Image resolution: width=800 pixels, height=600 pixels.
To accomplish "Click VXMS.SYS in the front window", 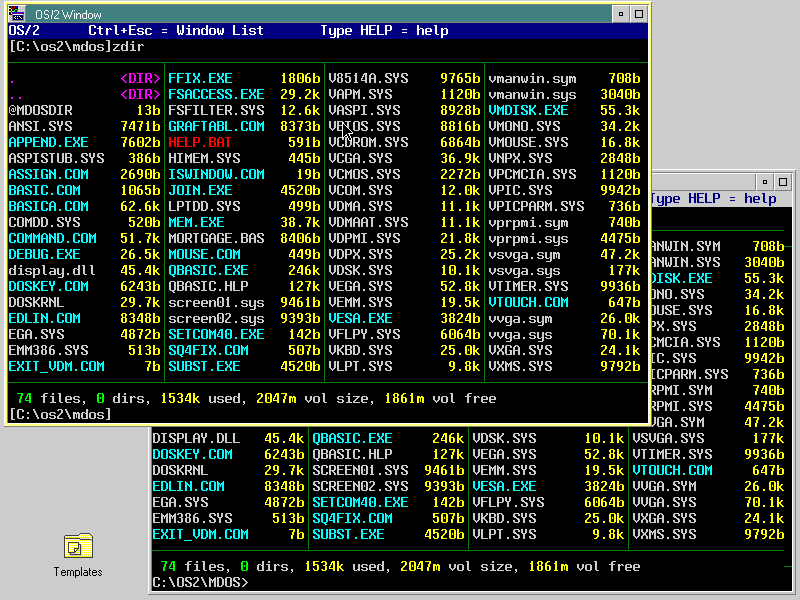I will click(x=520, y=366).
